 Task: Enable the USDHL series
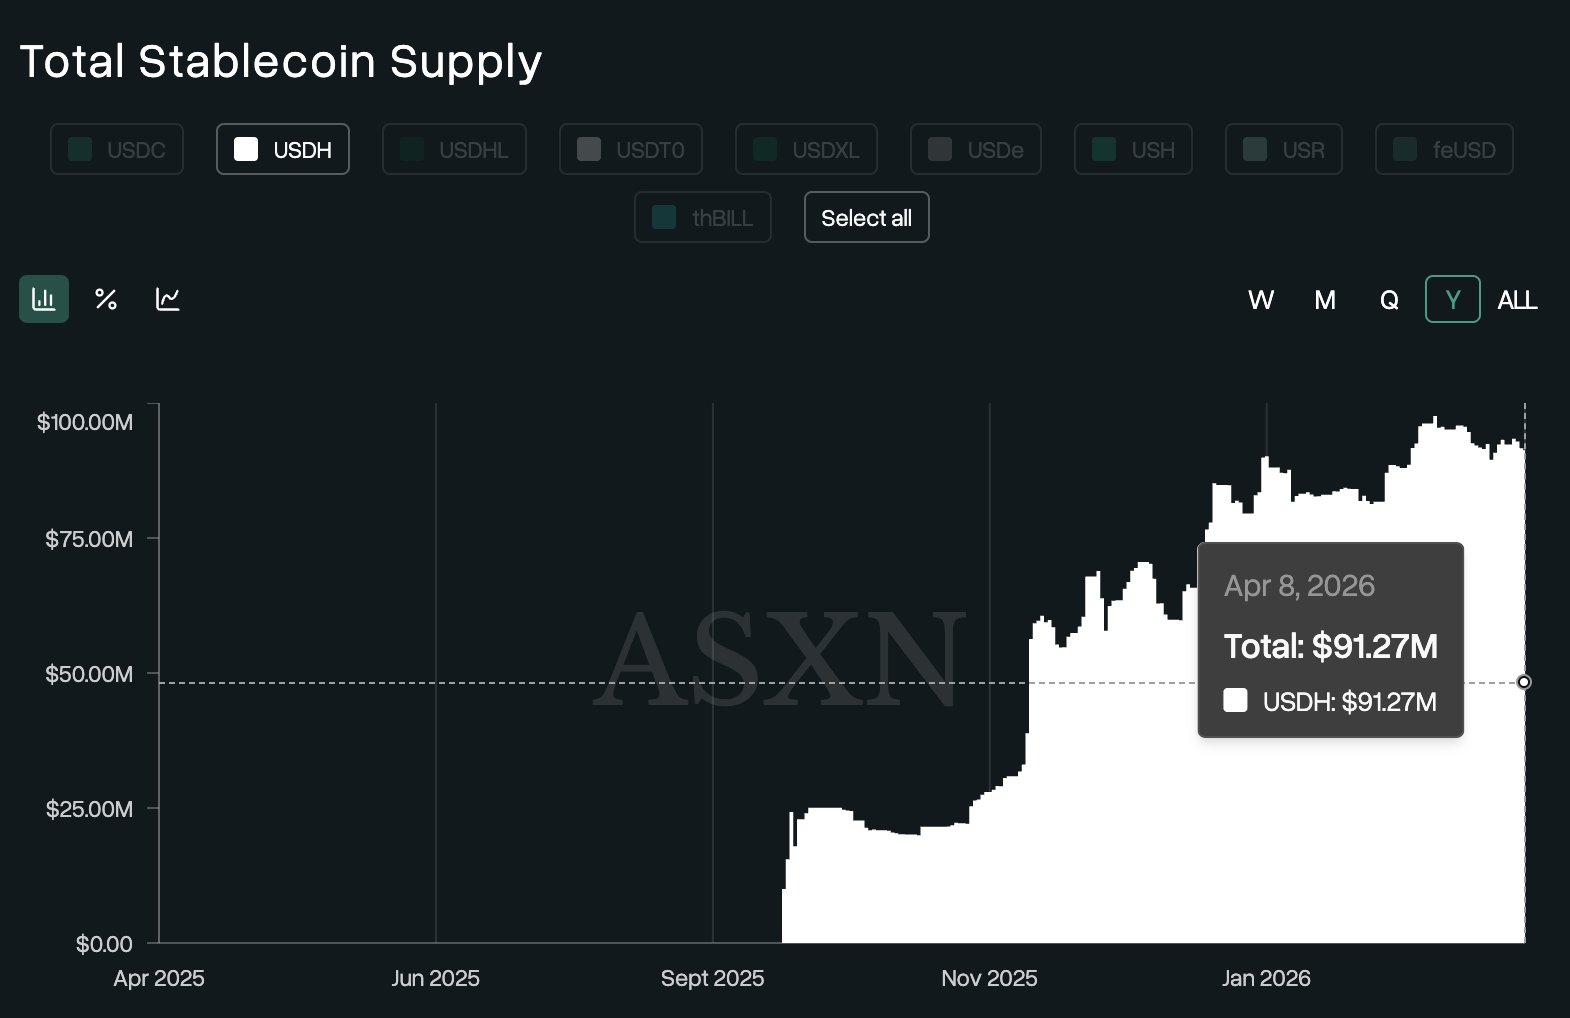click(x=454, y=150)
